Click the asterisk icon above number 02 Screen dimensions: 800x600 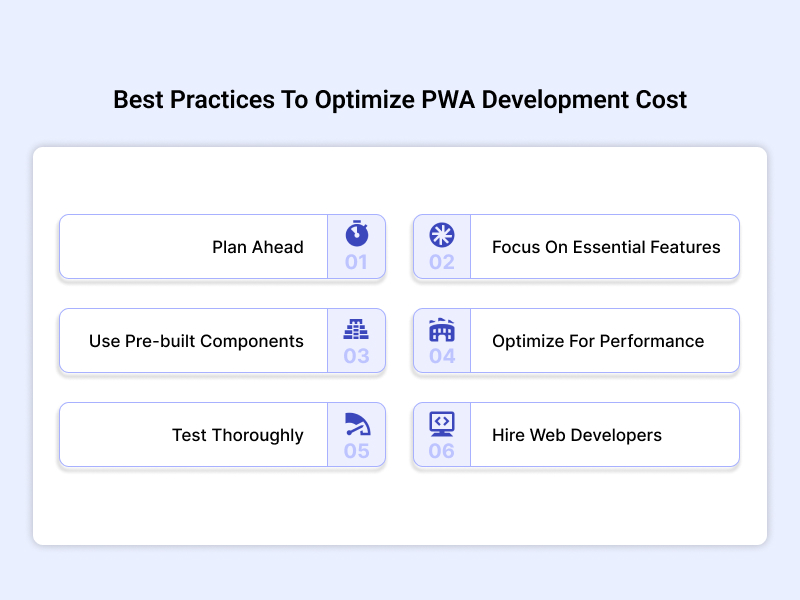click(x=441, y=234)
